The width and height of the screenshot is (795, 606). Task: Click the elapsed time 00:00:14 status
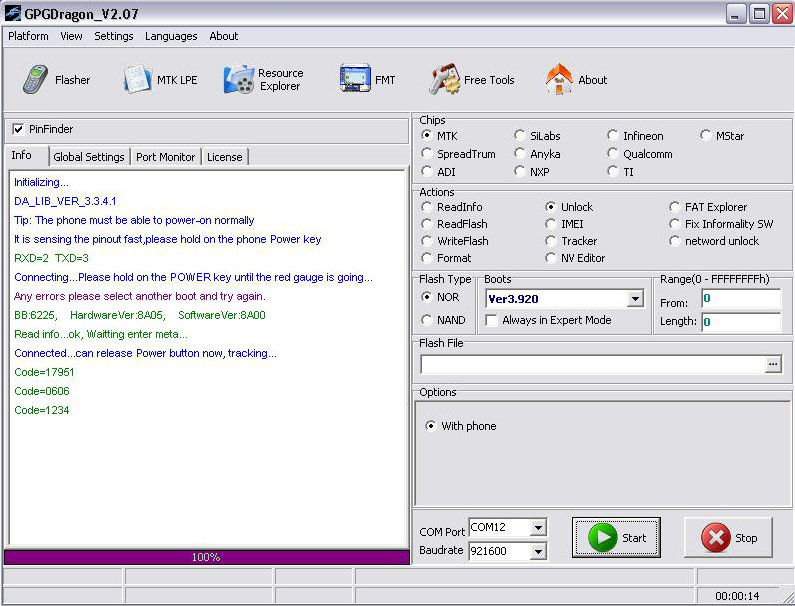[x=737, y=596]
